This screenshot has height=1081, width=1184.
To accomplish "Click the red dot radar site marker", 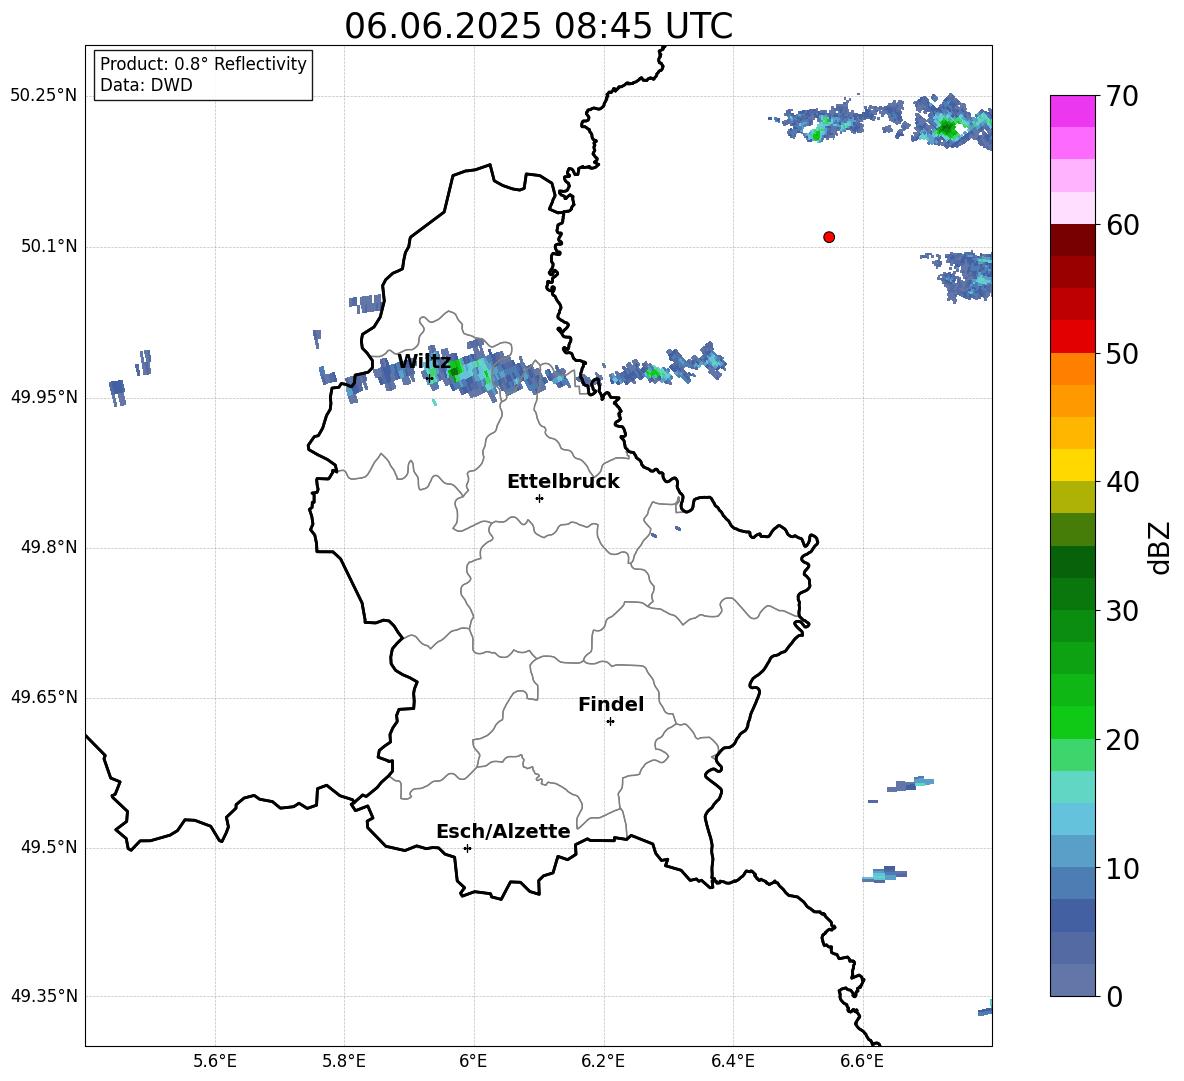I will 829,237.
